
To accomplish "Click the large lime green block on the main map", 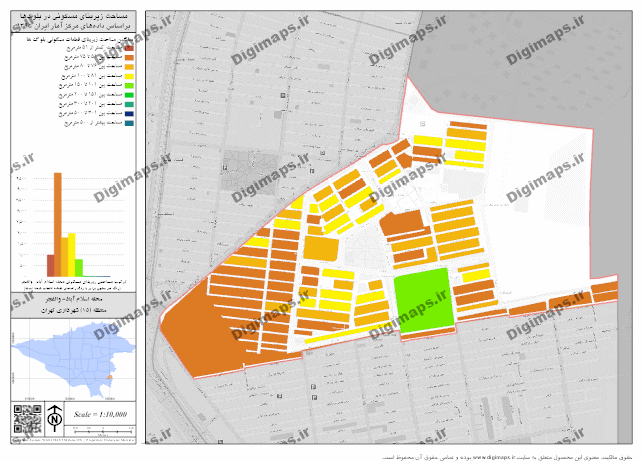I will coord(424,300).
